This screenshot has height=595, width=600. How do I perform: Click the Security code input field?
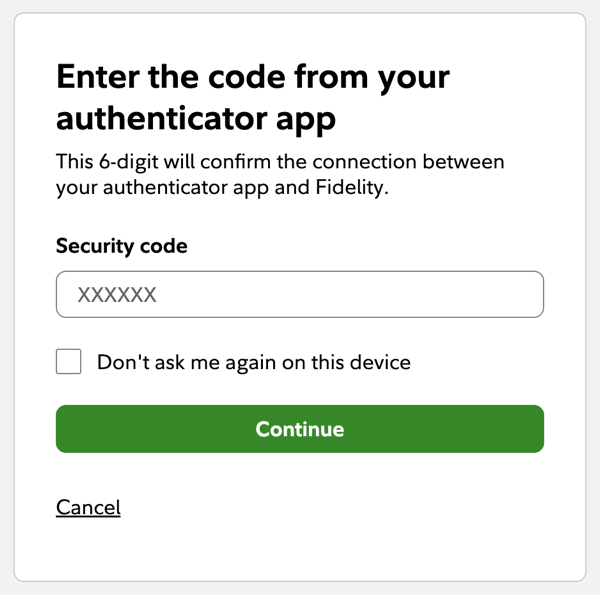pyautogui.click(x=299, y=294)
